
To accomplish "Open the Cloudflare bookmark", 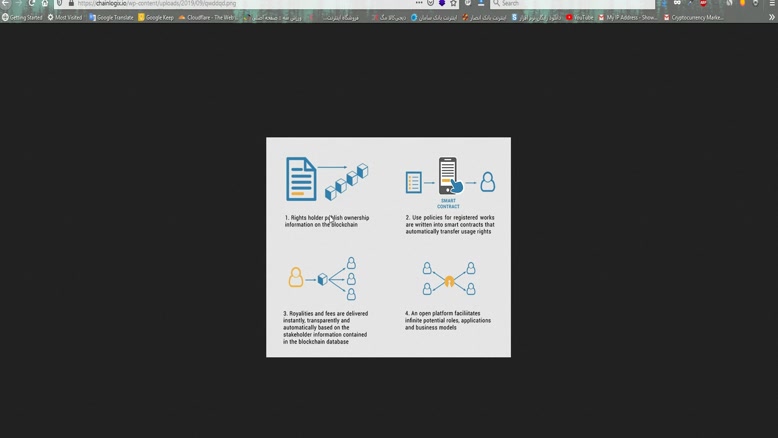I will [x=208, y=17].
